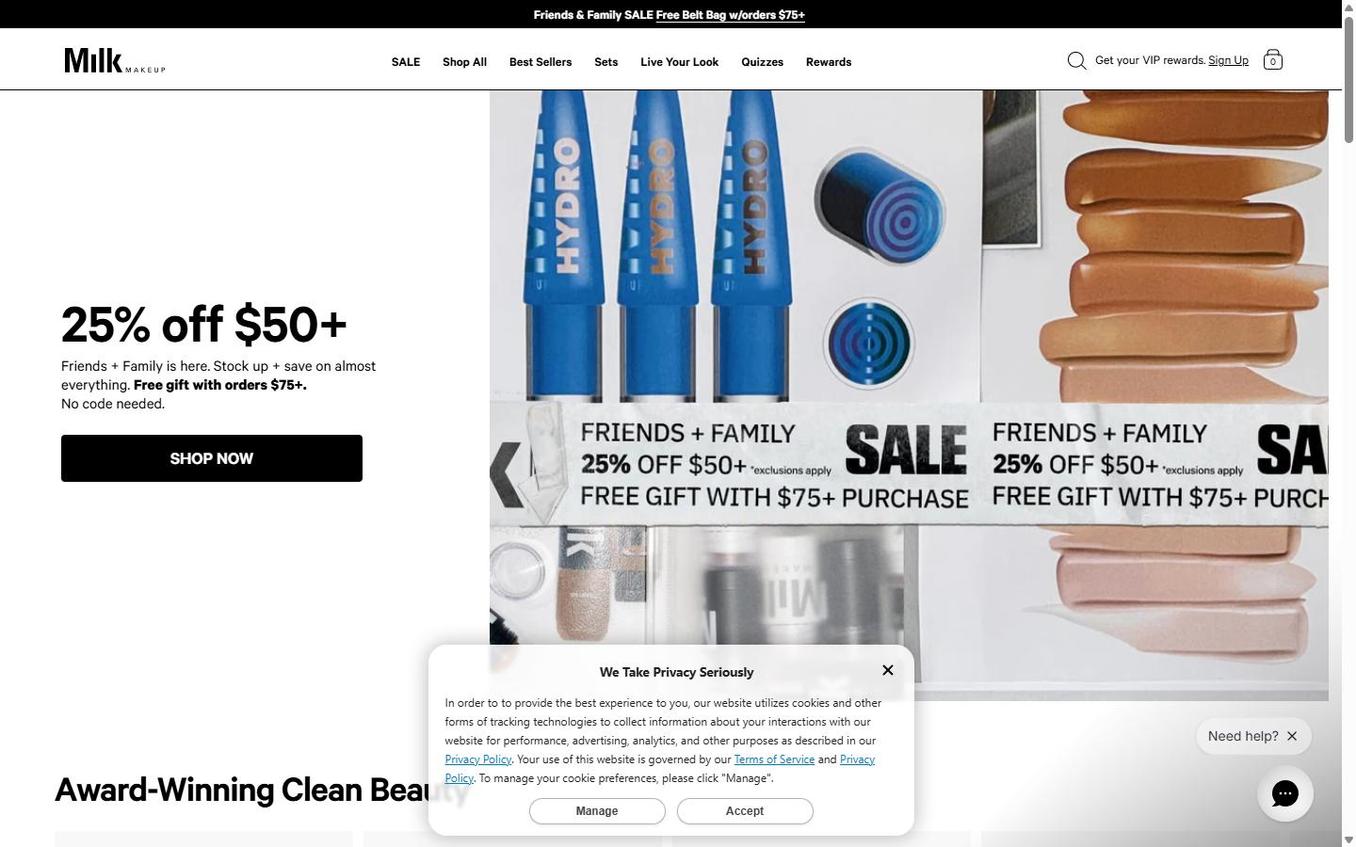
Task: Open the Best Sellers menu
Action: tap(541, 62)
